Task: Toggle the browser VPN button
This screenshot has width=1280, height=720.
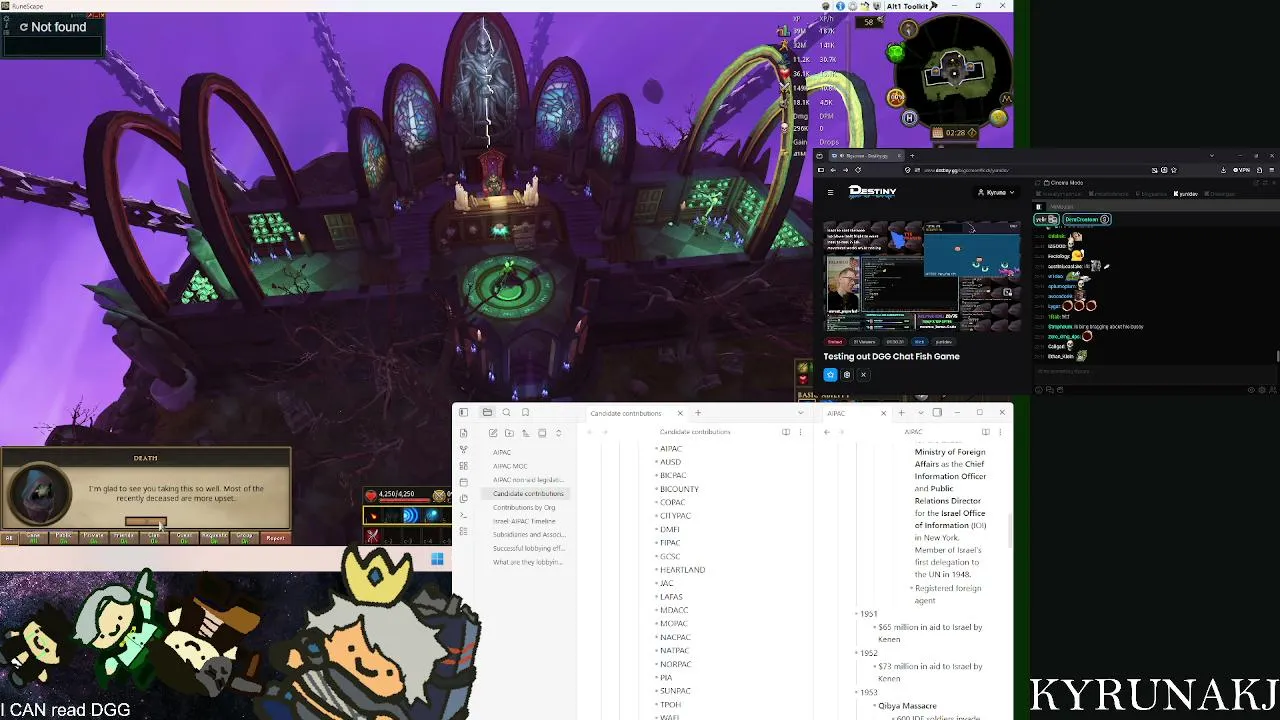Action: point(1241,170)
